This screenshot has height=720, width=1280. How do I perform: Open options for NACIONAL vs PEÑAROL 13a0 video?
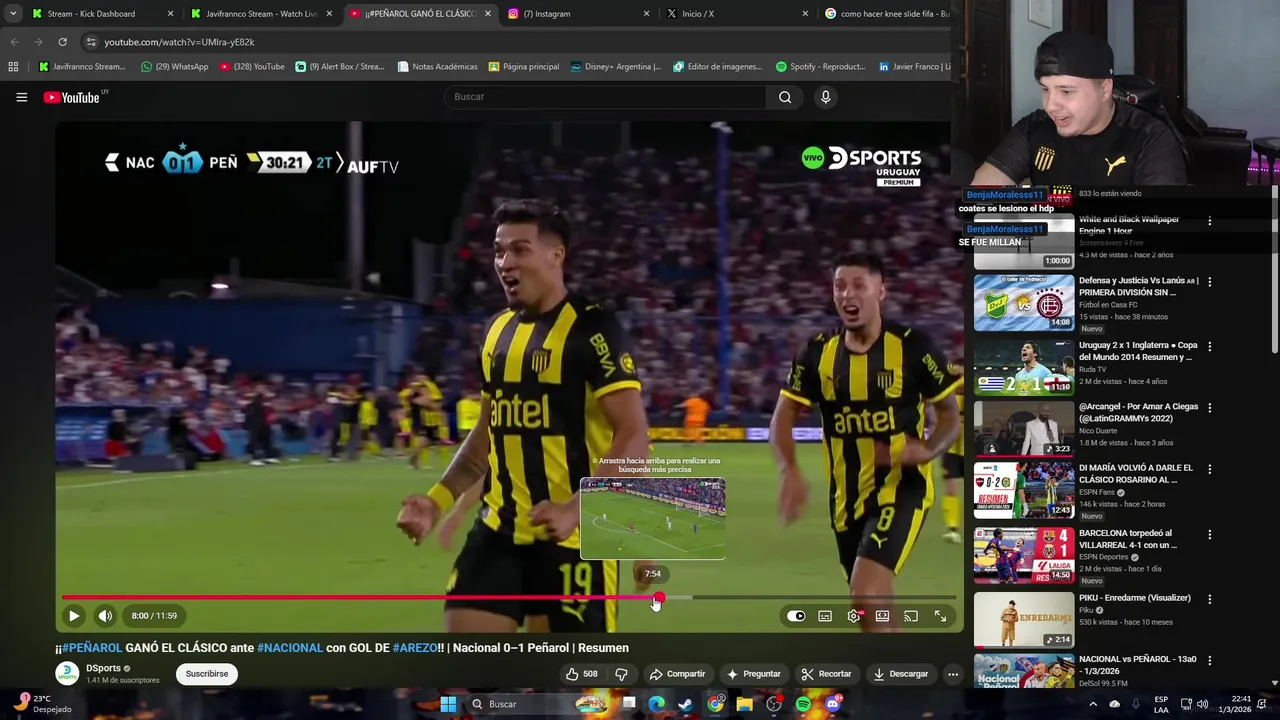tap(1209, 661)
